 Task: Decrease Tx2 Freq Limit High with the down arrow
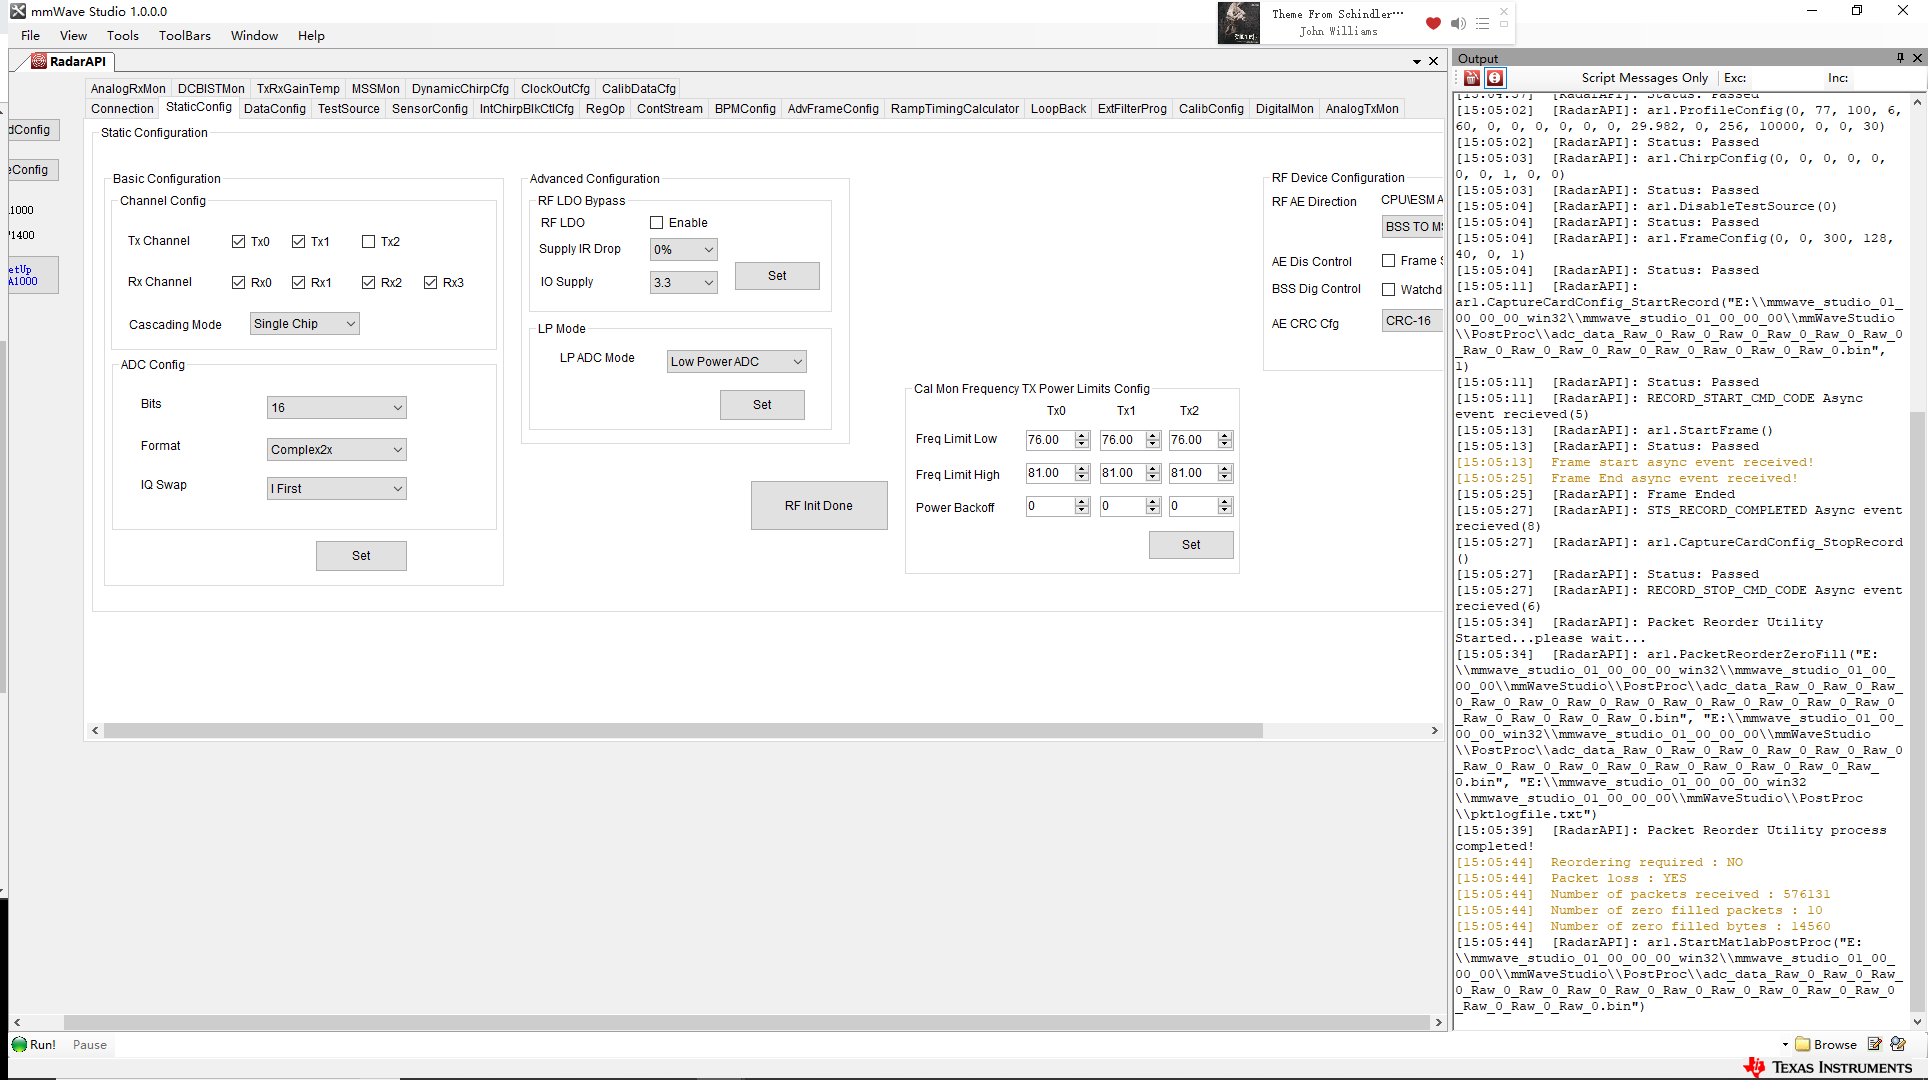(x=1225, y=477)
